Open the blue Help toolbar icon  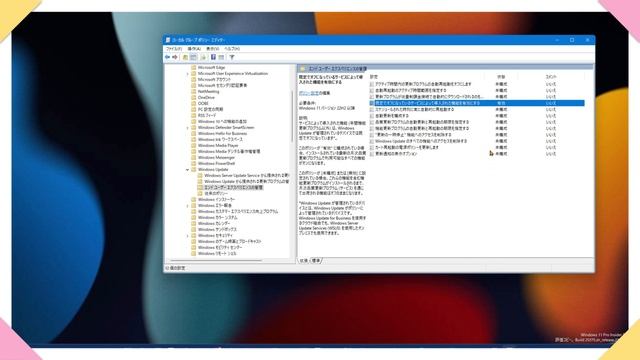click(213, 57)
